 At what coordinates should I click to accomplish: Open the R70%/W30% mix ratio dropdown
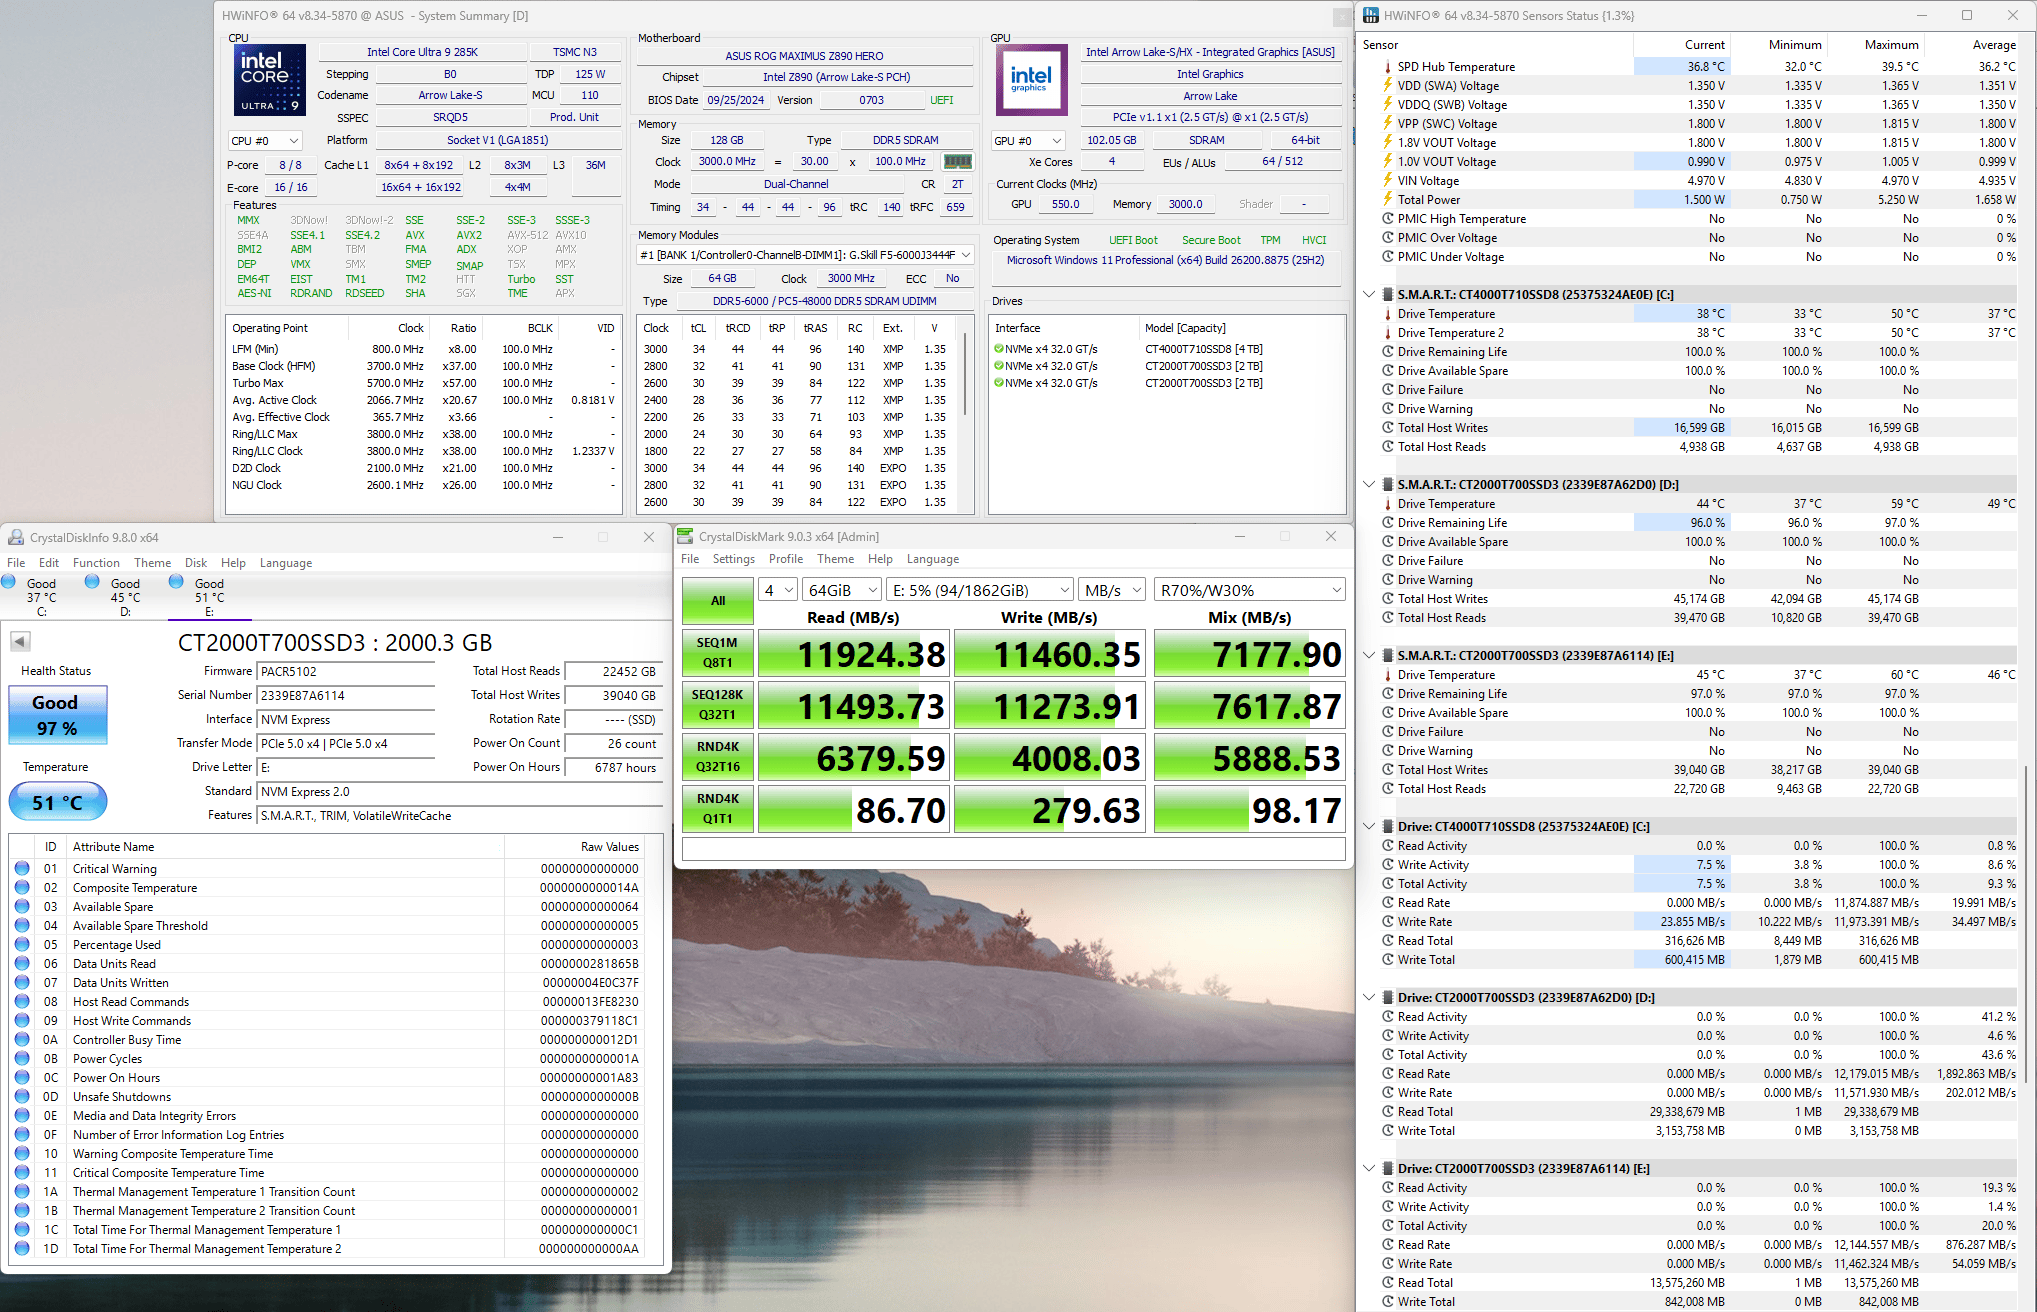click(x=1249, y=590)
